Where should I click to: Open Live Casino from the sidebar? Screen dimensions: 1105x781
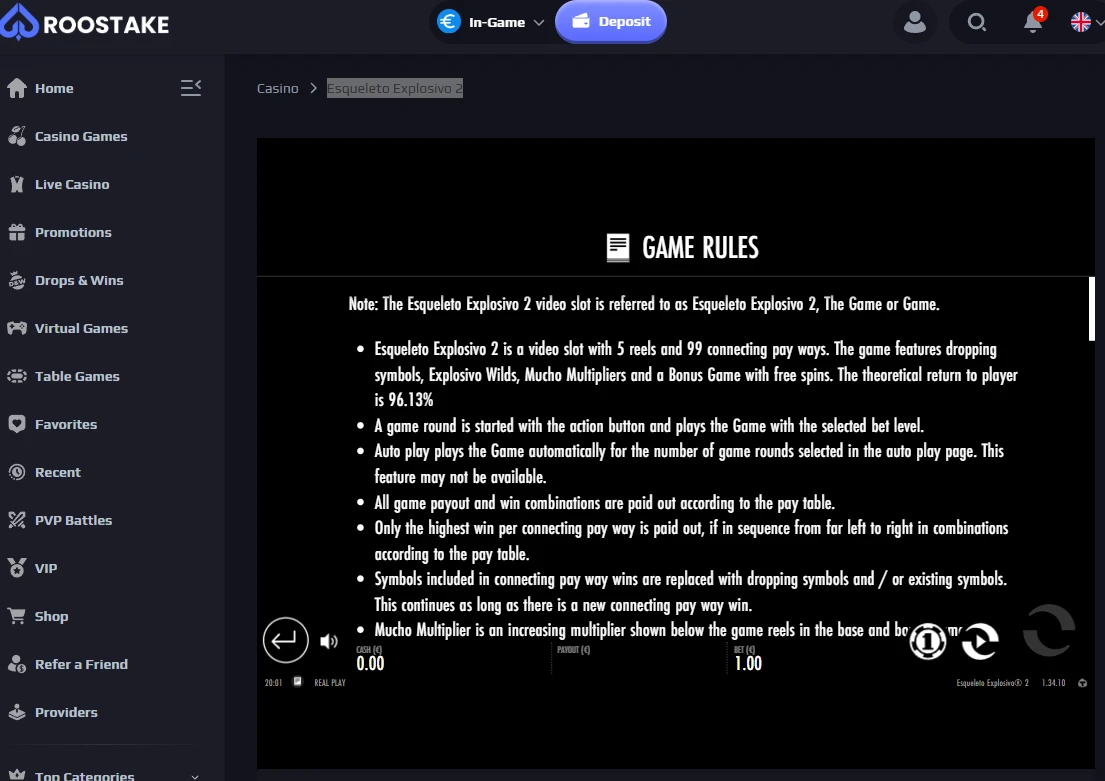point(72,184)
